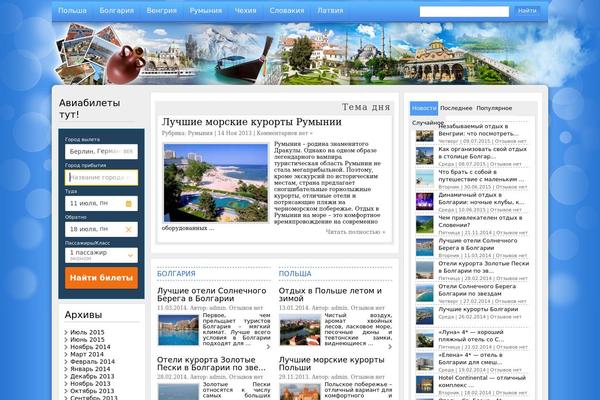600x400 pixels.
Task: Switch to the Популярное tab
Action: pyautogui.click(x=494, y=108)
